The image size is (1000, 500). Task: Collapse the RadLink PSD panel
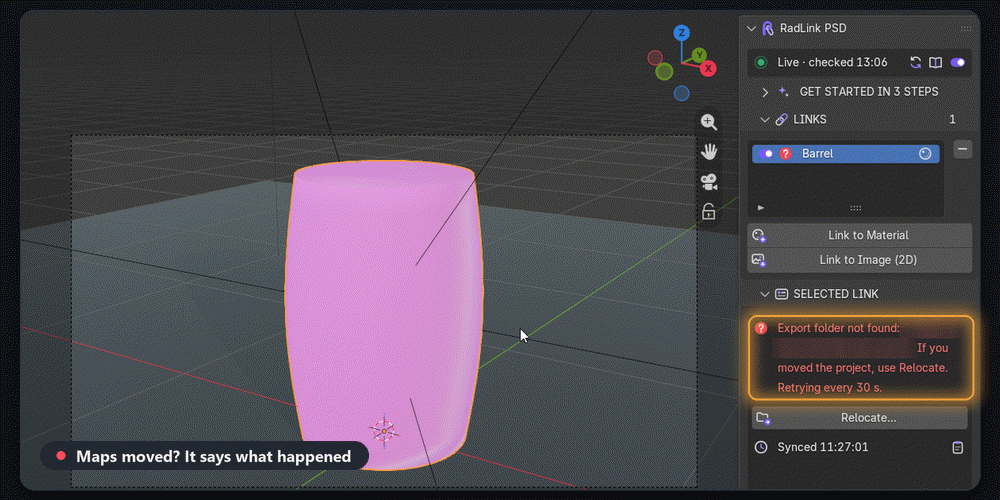pyautogui.click(x=751, y=29)
